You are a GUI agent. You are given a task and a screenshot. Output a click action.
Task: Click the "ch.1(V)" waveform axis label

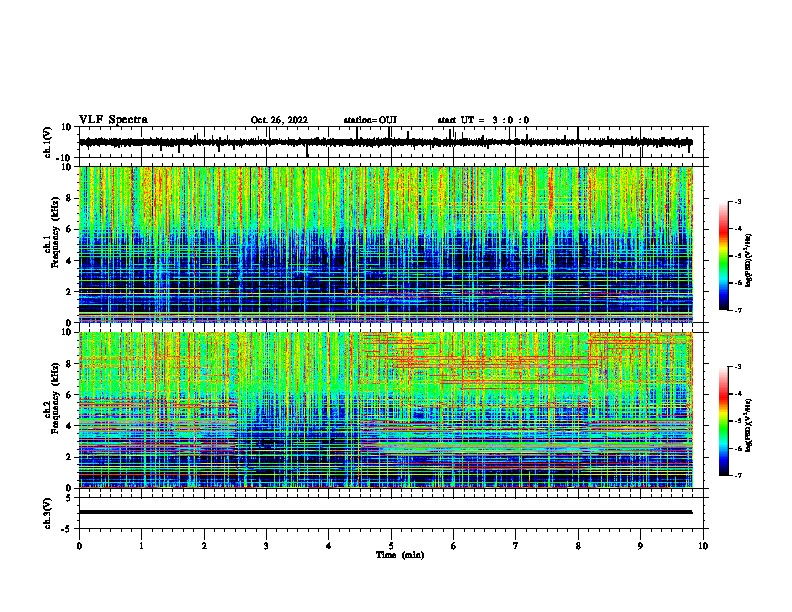[48, 142]
